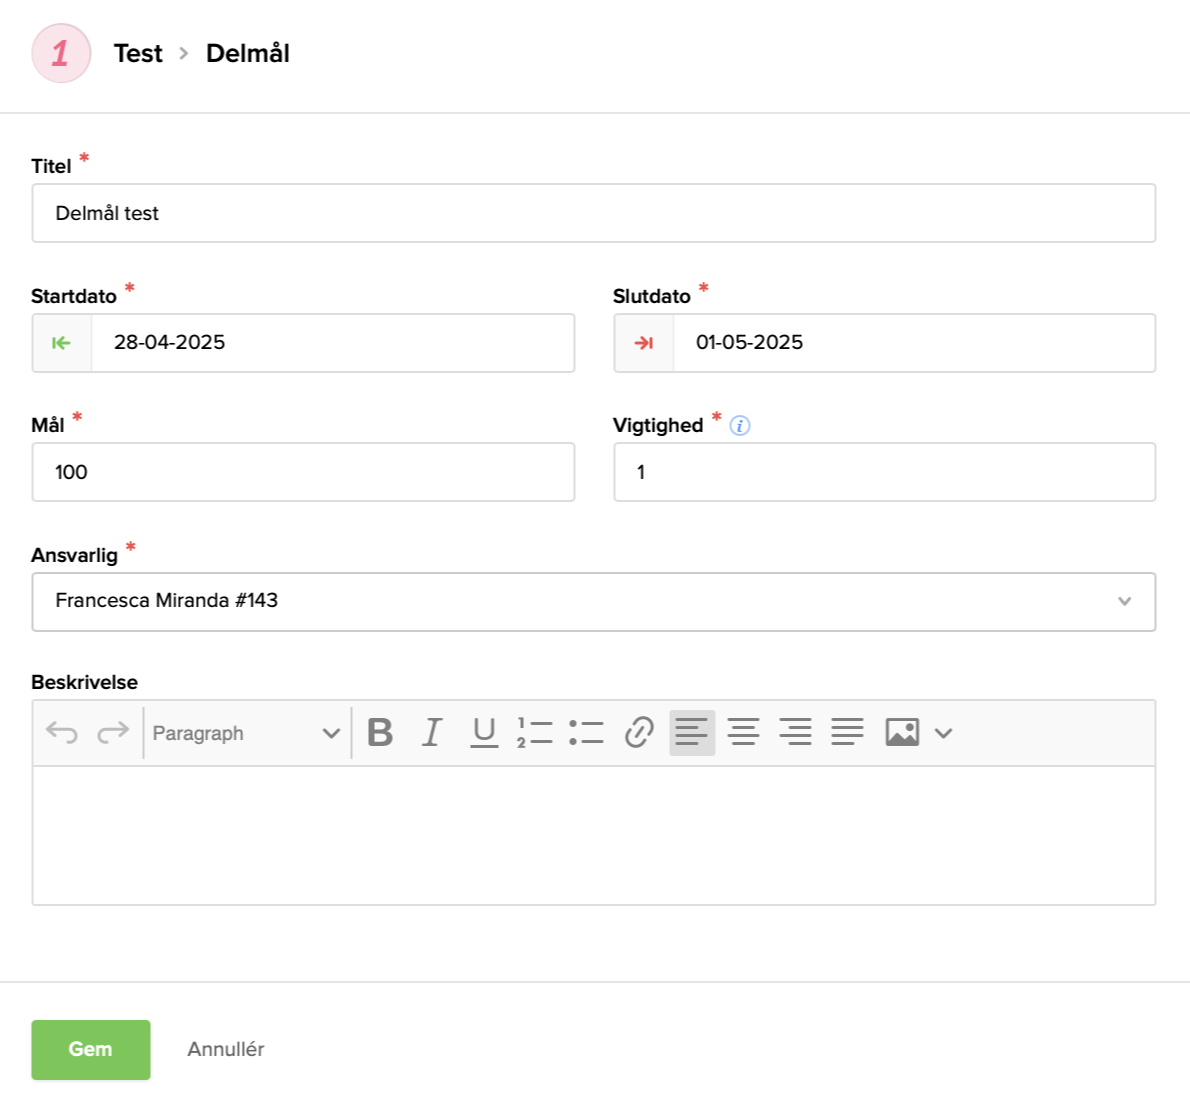Justify text in description editor
This screenshot has height=1106, width=1190.
[x=847, y=733]
